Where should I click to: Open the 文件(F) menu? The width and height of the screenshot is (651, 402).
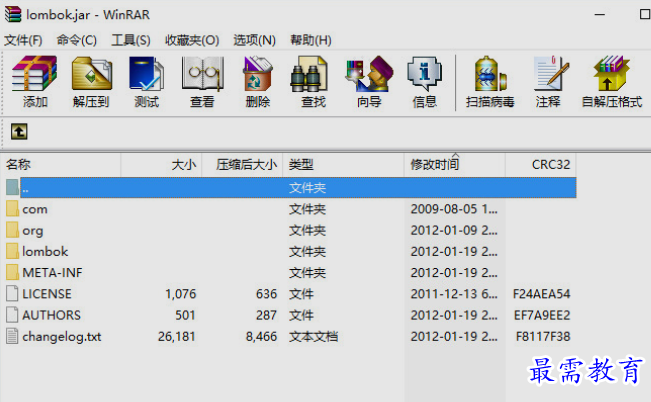[23, 40]
